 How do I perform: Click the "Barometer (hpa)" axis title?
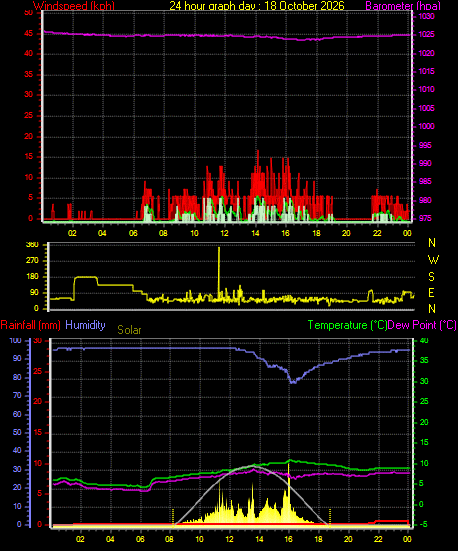pyautogui.click(x=403, y=6)
